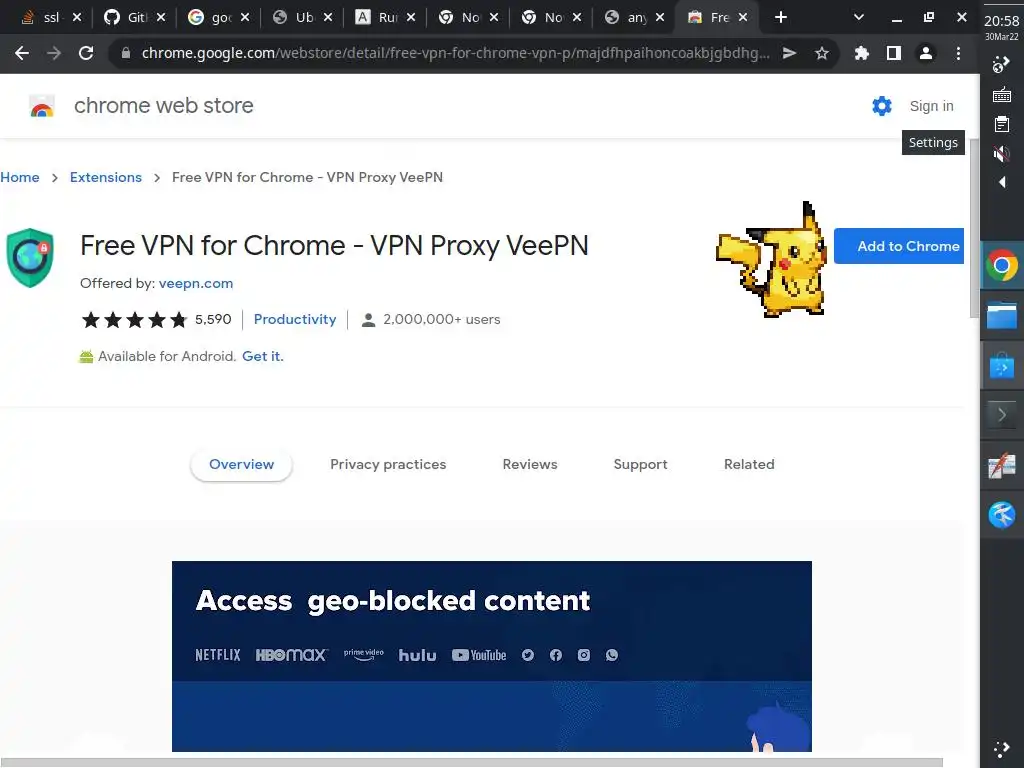The image size is (1024, 768).
Task: Click the page vertical scrollbar
Action: click(973, 228)
